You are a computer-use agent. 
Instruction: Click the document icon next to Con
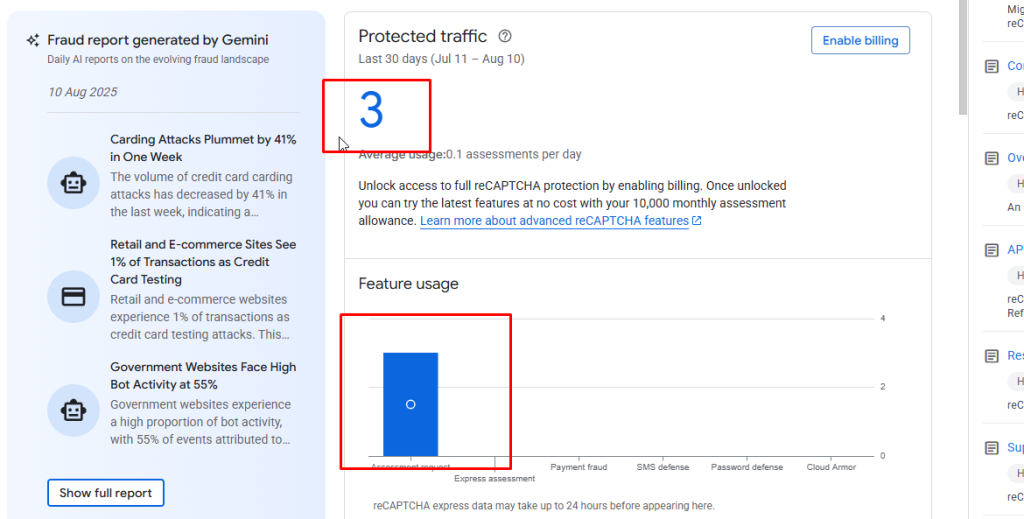(992, 66)
